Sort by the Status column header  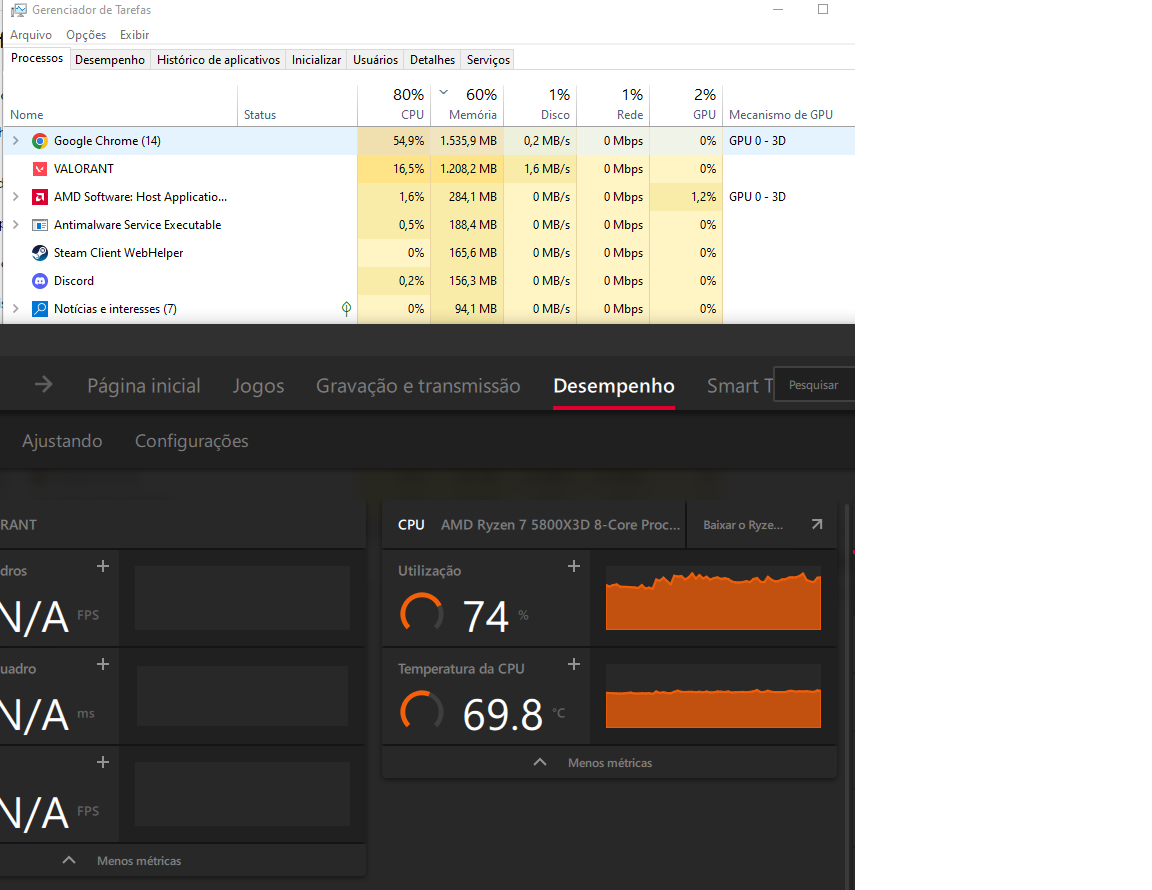[298, 106]
